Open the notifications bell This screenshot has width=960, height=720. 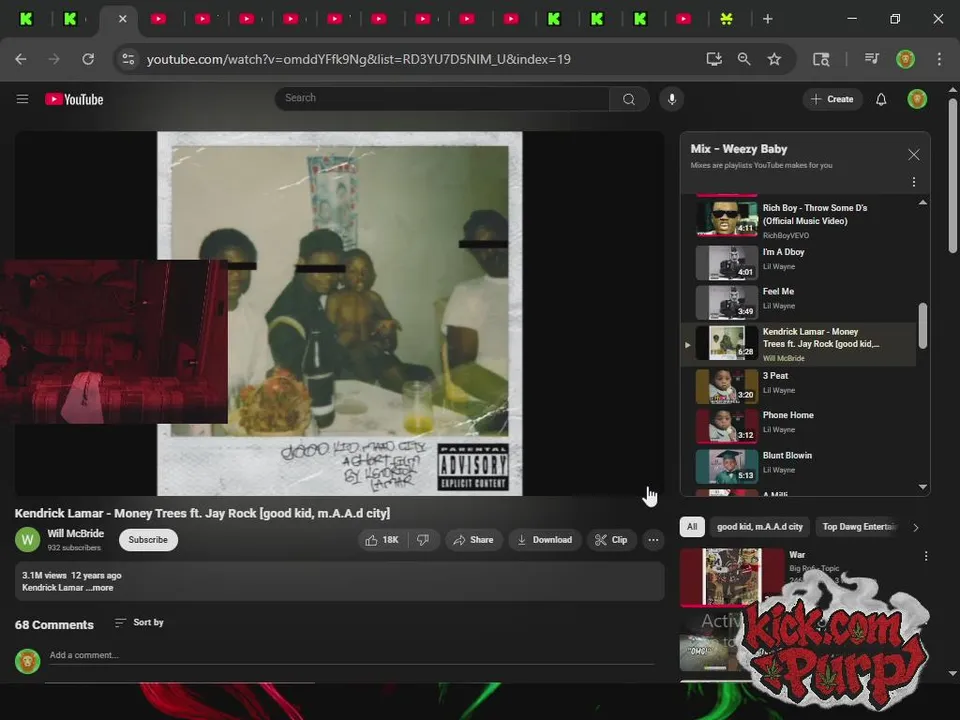point(881,99)
